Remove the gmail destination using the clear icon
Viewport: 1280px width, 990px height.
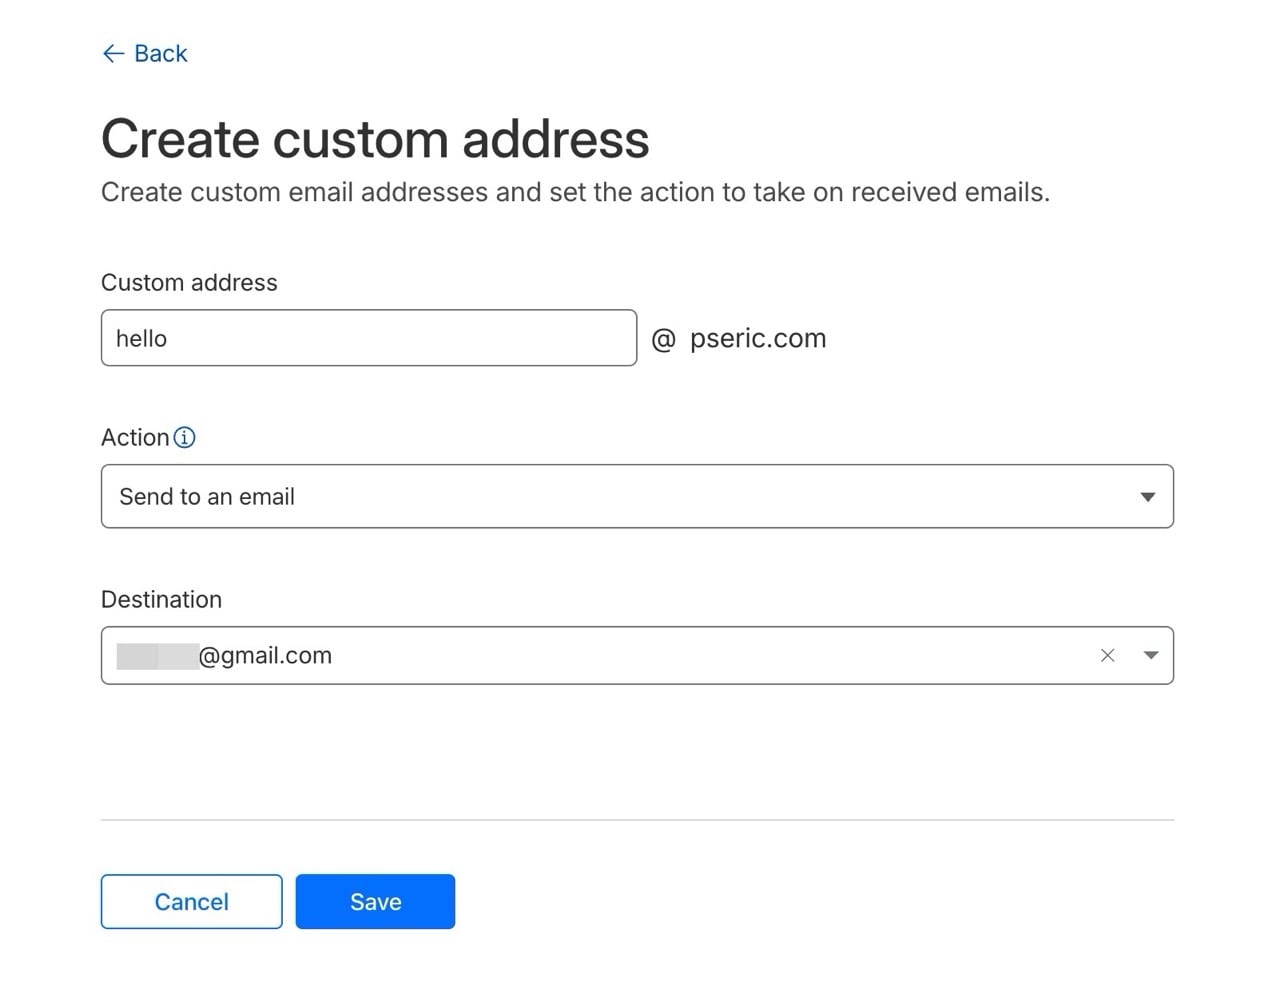[1107, 655]
